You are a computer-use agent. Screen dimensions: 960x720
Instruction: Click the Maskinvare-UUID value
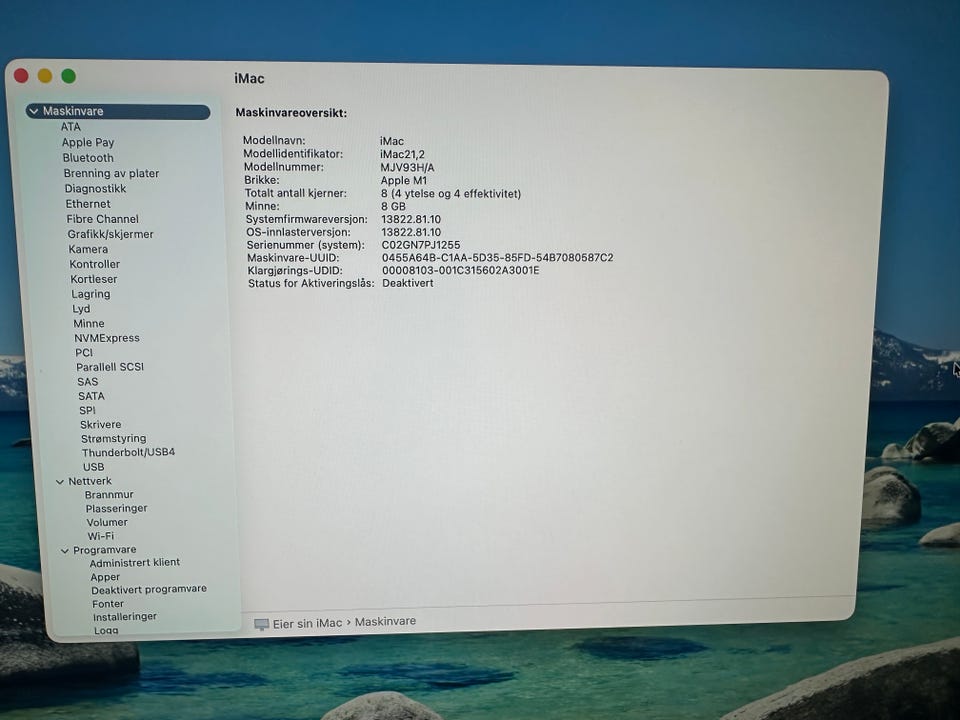pos(498,258)
